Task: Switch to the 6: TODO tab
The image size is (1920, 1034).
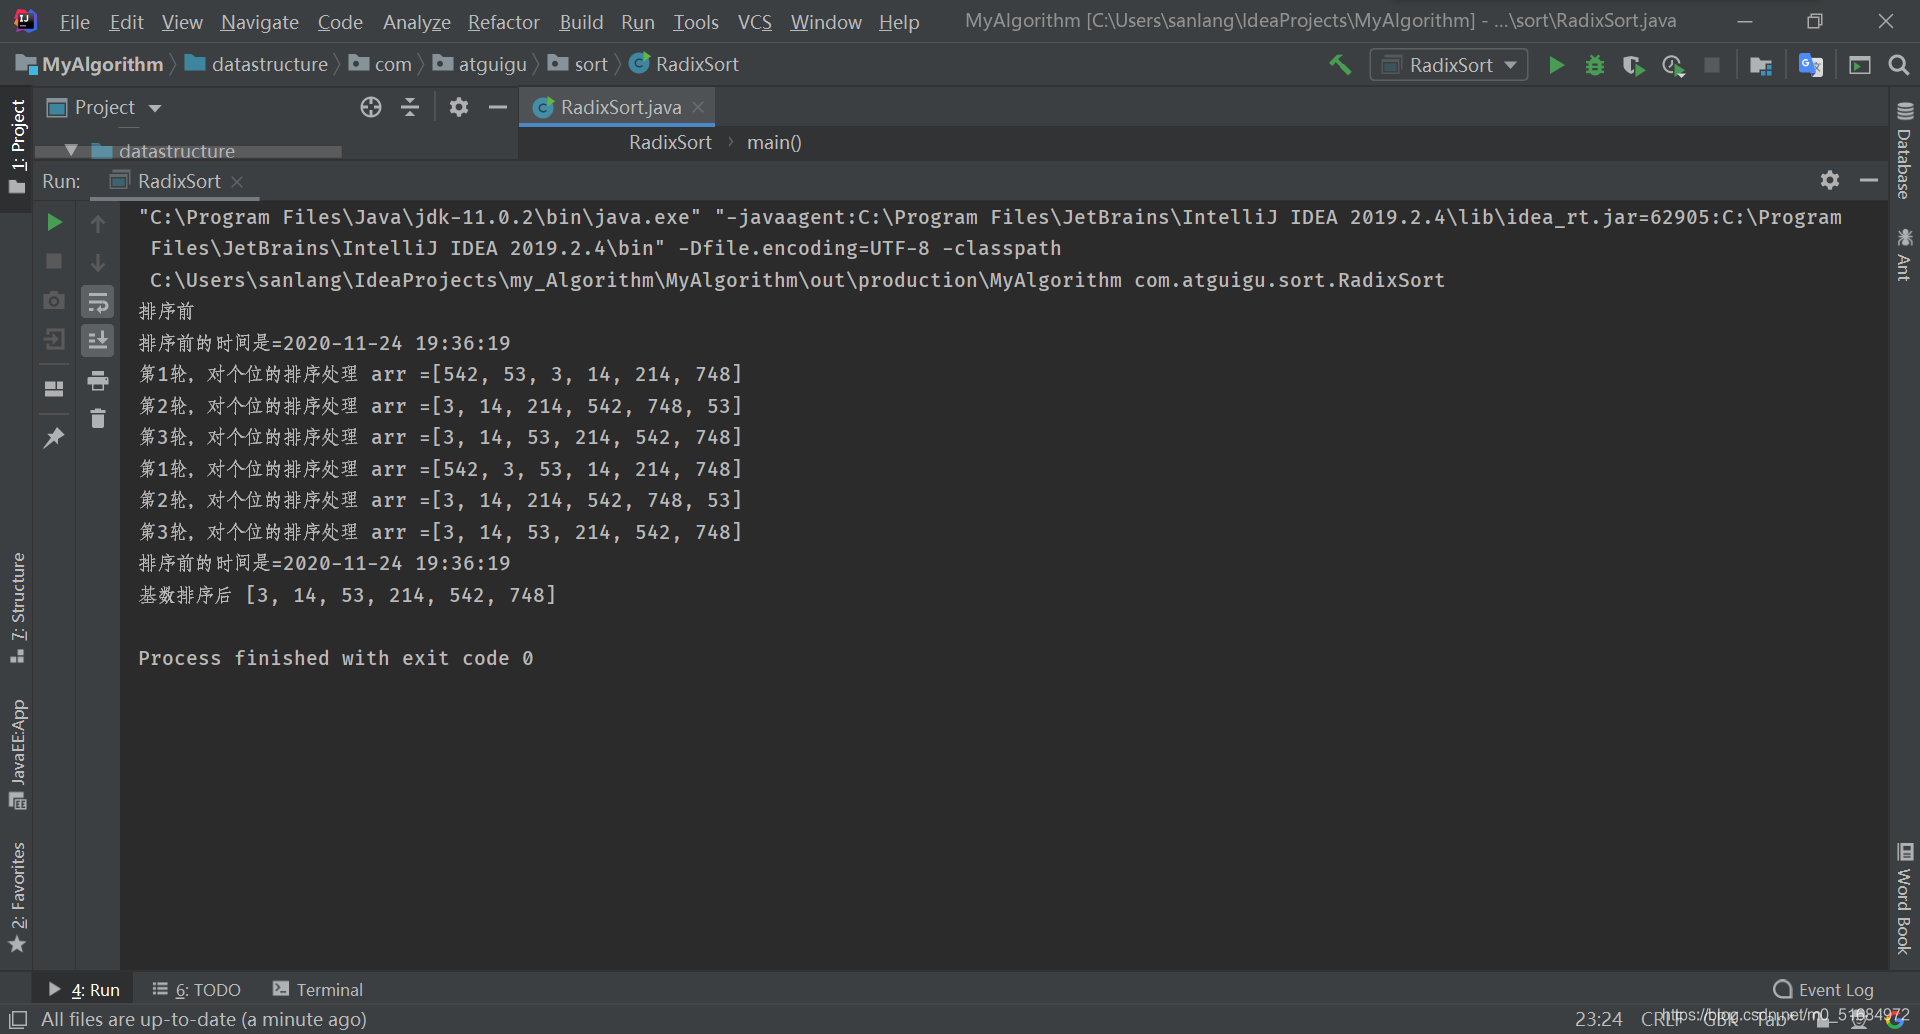Action: coord(197,989)
